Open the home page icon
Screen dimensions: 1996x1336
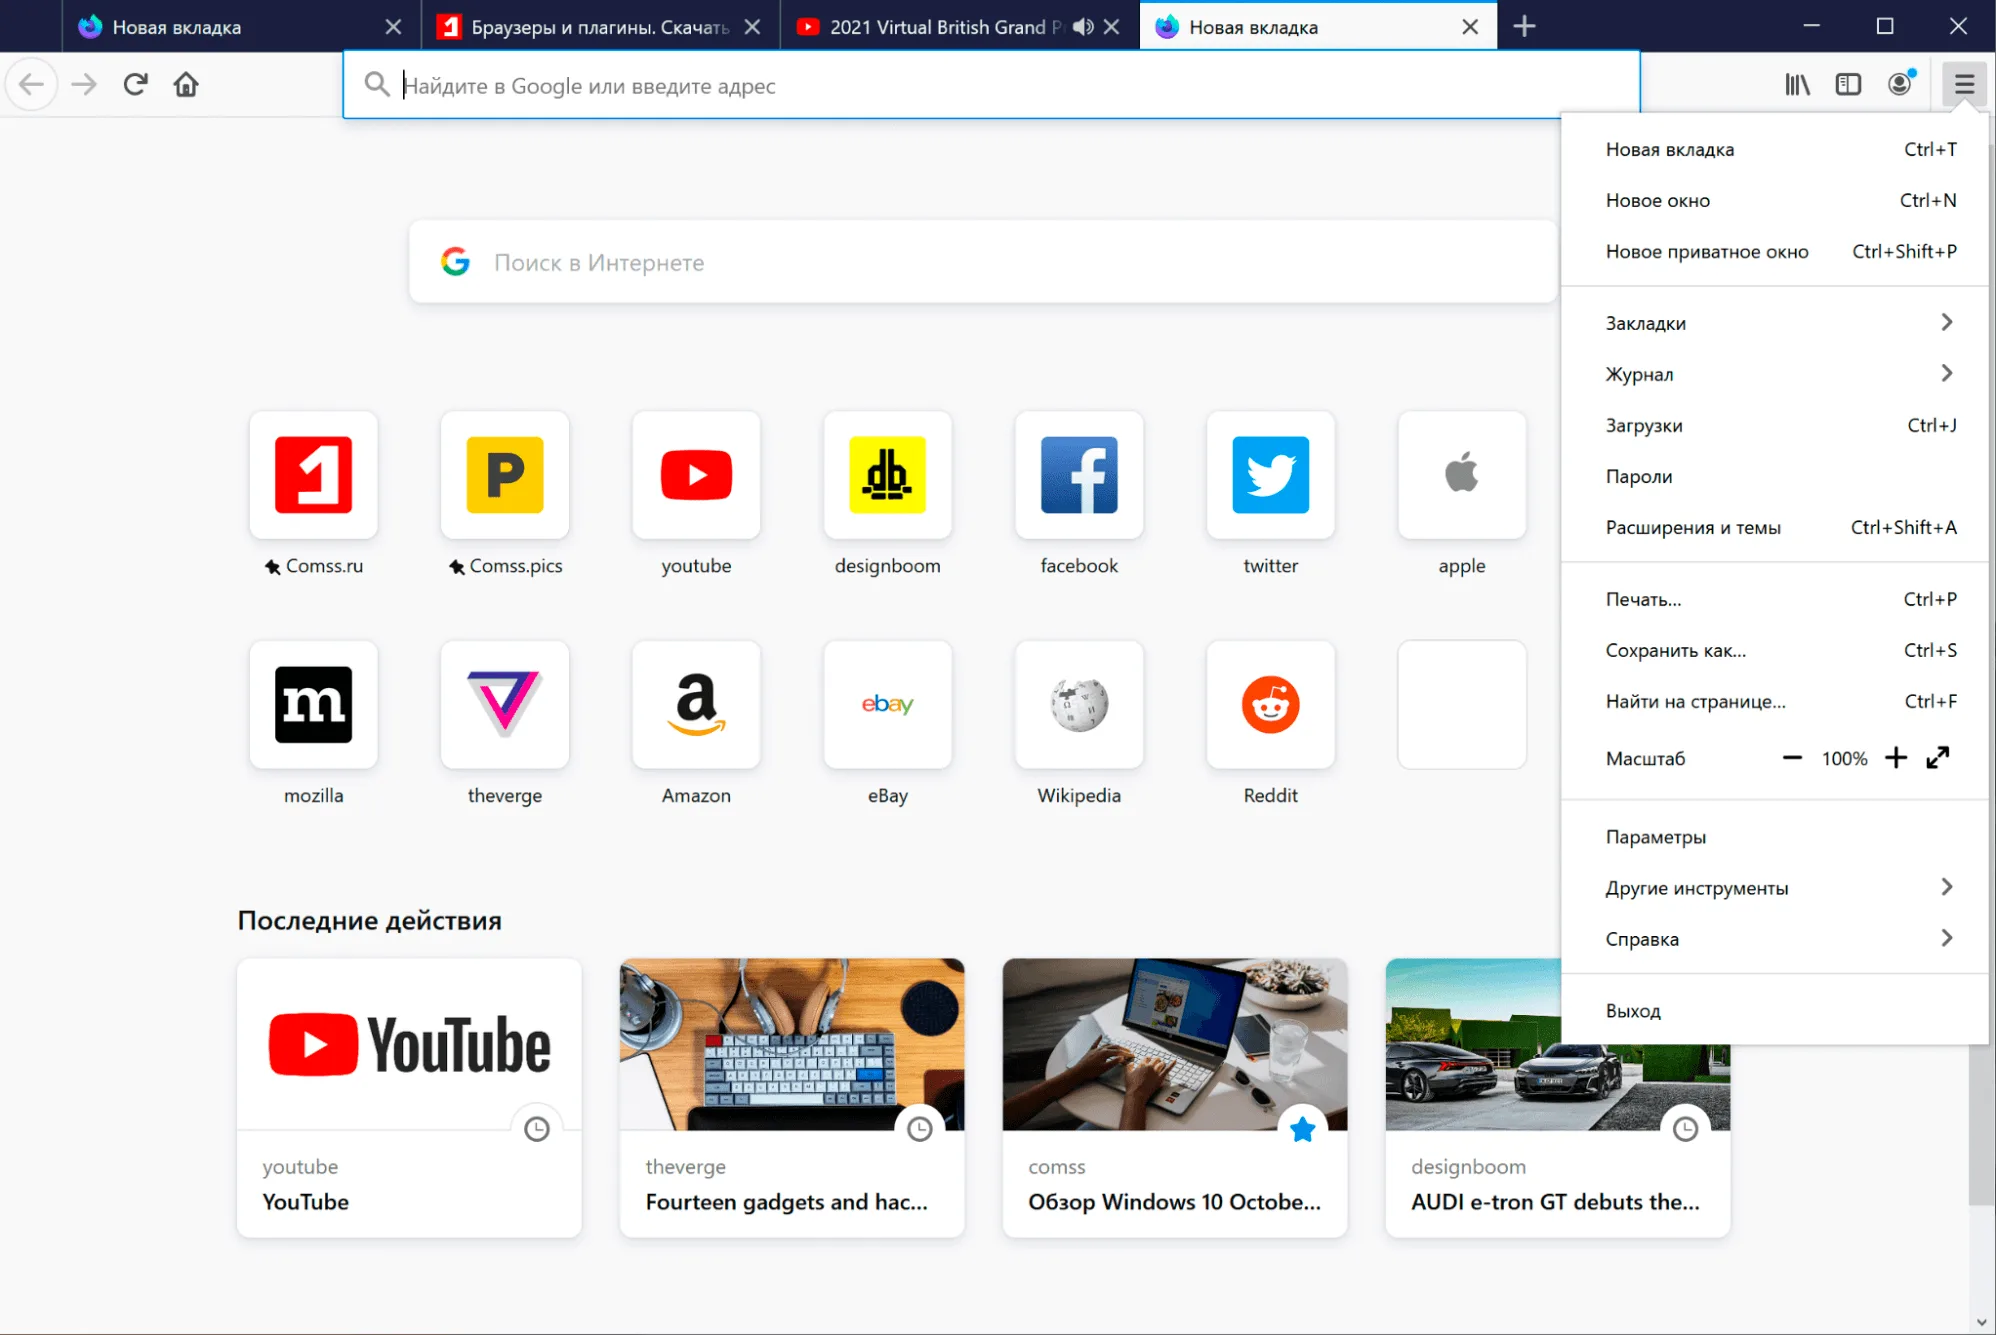click(186, 85)
